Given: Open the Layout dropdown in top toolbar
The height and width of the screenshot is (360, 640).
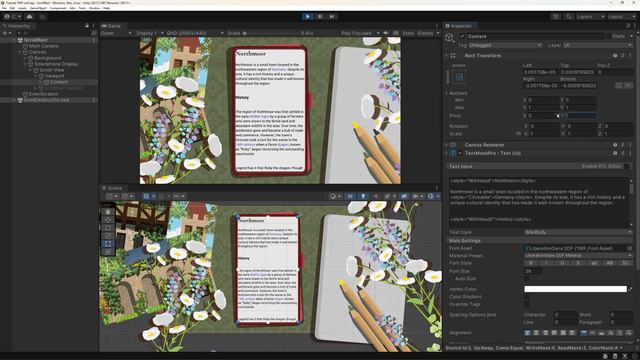Looking at the screenshot, I should pyautogui.click(x=621, y=17).
